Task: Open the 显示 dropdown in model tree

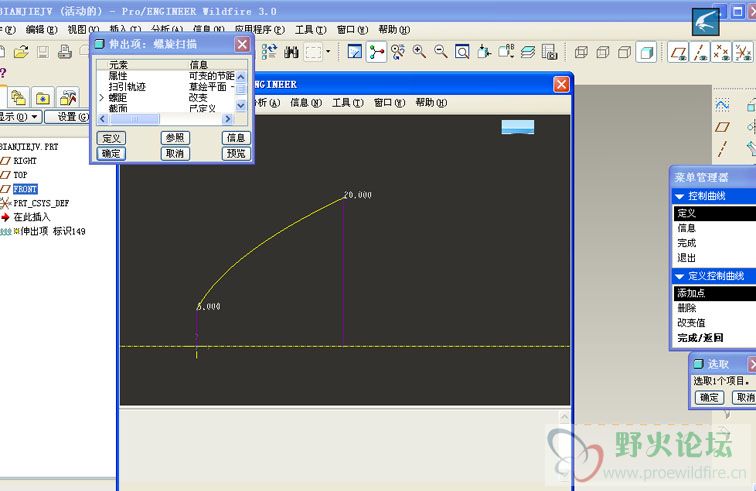Action: point(20,117)
